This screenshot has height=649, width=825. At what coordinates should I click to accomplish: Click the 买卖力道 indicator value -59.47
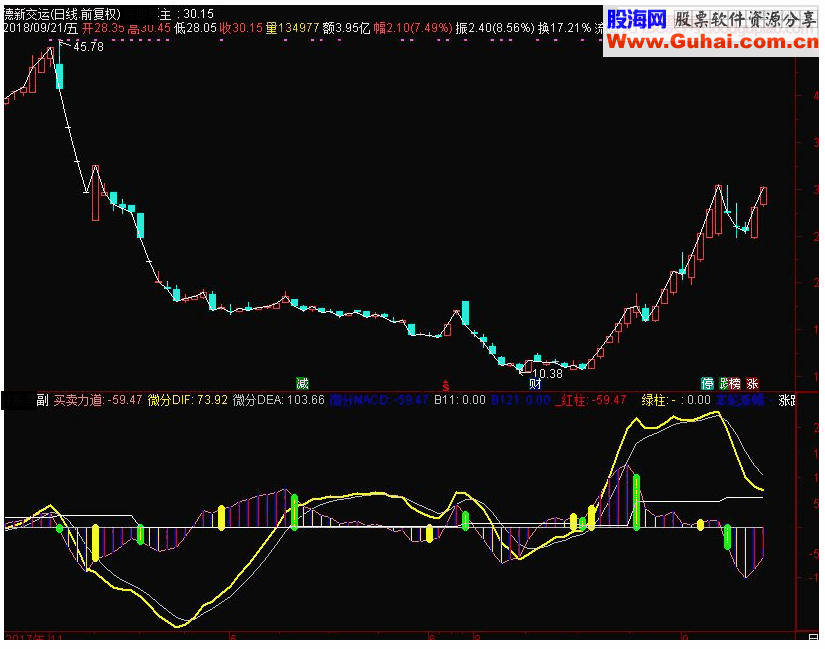[x=125, y=400]
